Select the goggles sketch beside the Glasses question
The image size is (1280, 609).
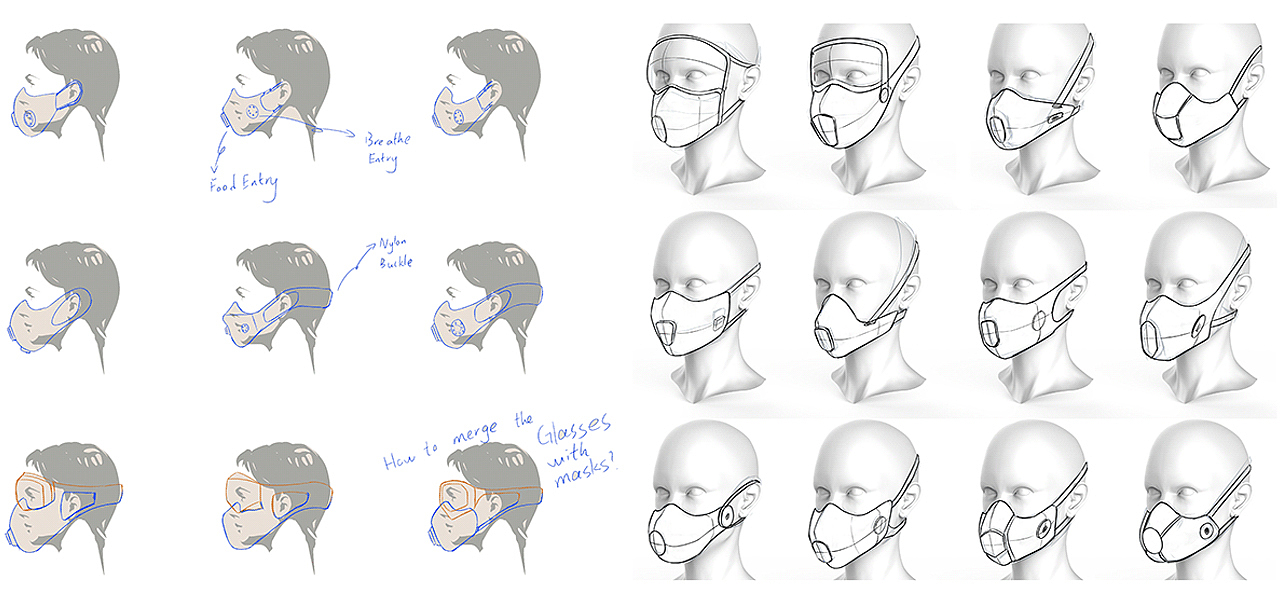click(x=487, y=510)
